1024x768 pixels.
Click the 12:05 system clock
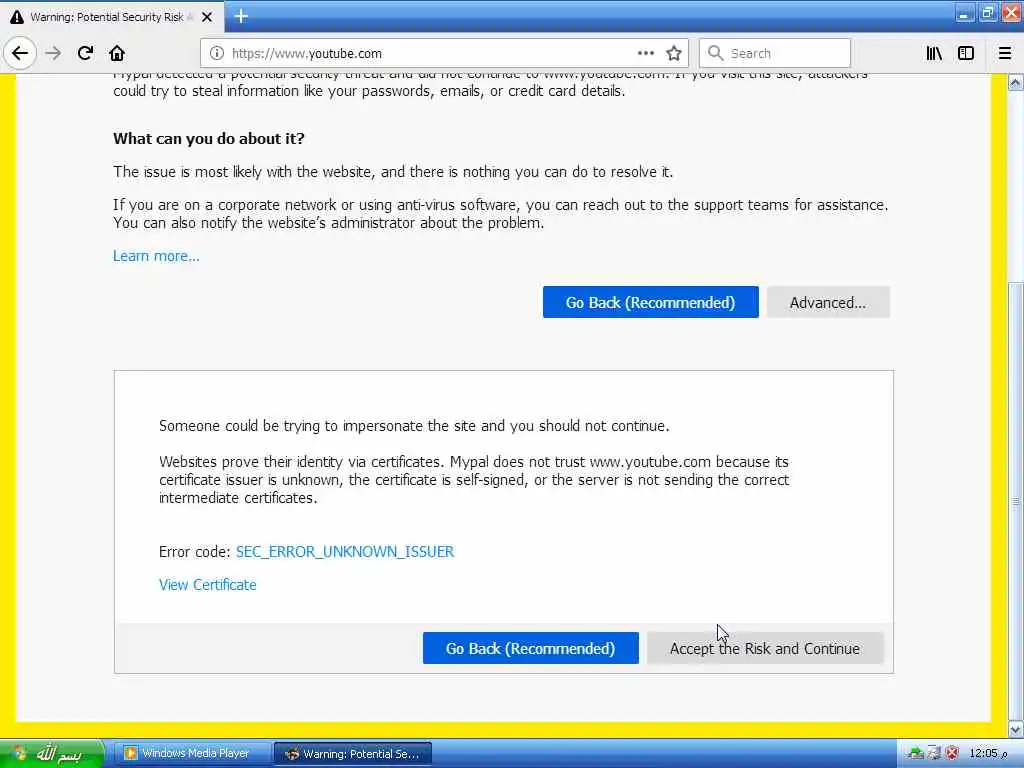(988, 754)
